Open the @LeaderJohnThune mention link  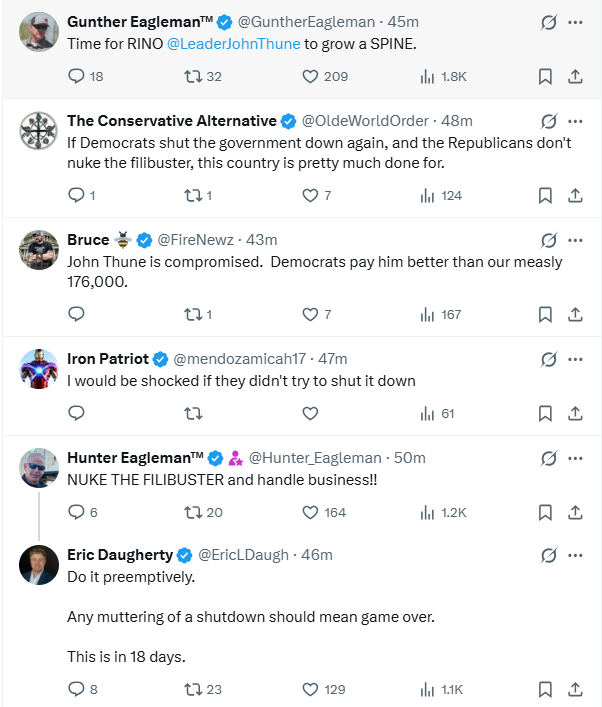coord(233,45)
